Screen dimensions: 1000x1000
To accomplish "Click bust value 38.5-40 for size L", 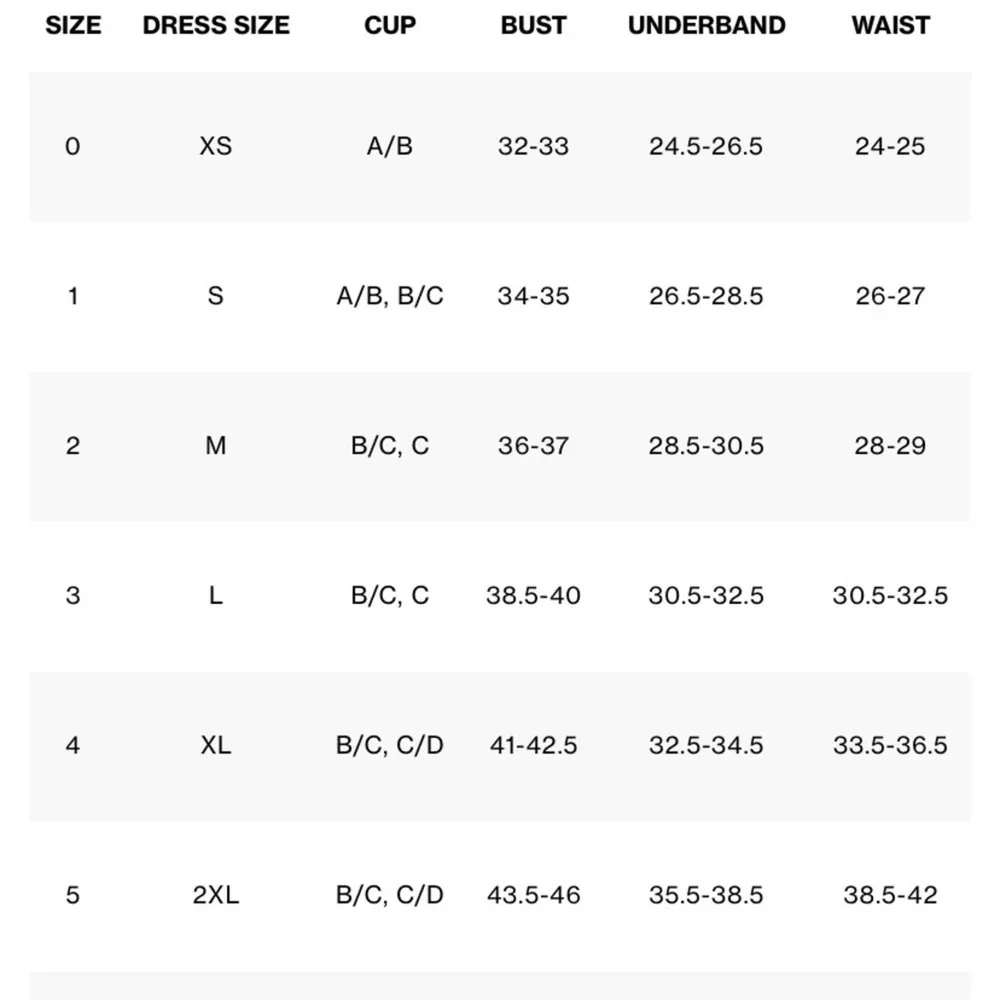I will pyautogui.click(x=533, y=595).
